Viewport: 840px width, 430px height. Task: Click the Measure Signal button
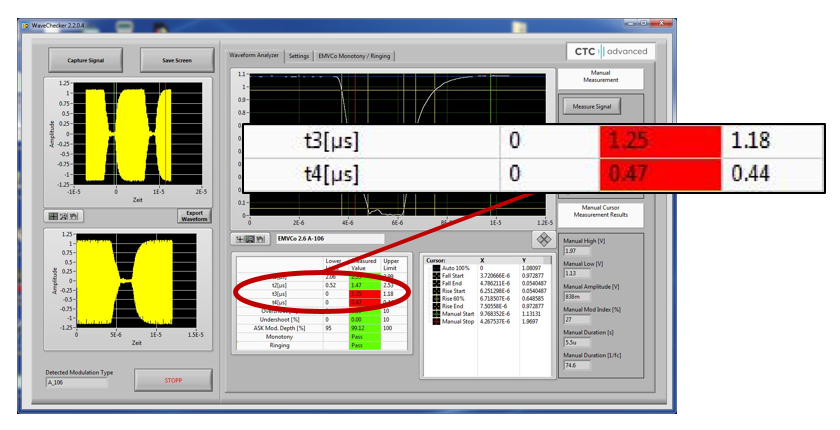591,107
